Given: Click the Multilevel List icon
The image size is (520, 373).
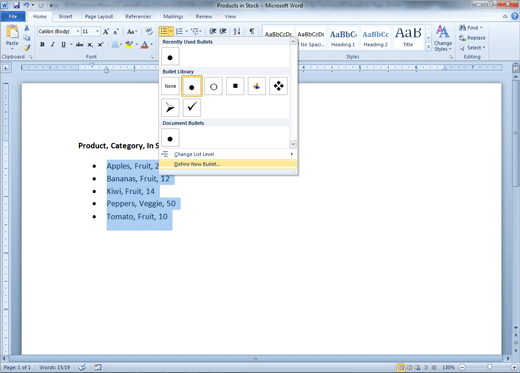Looking at the screenshot, I should [194, 32].
